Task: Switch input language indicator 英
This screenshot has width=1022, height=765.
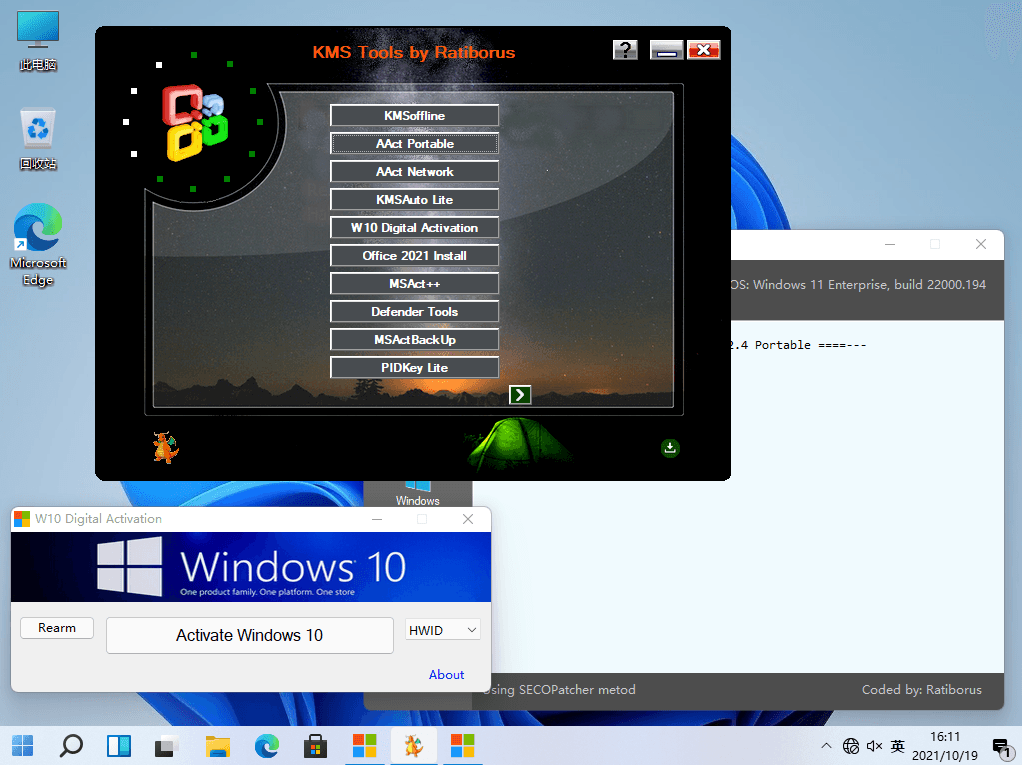Action: pyautogui.click(x=898, y=745)
